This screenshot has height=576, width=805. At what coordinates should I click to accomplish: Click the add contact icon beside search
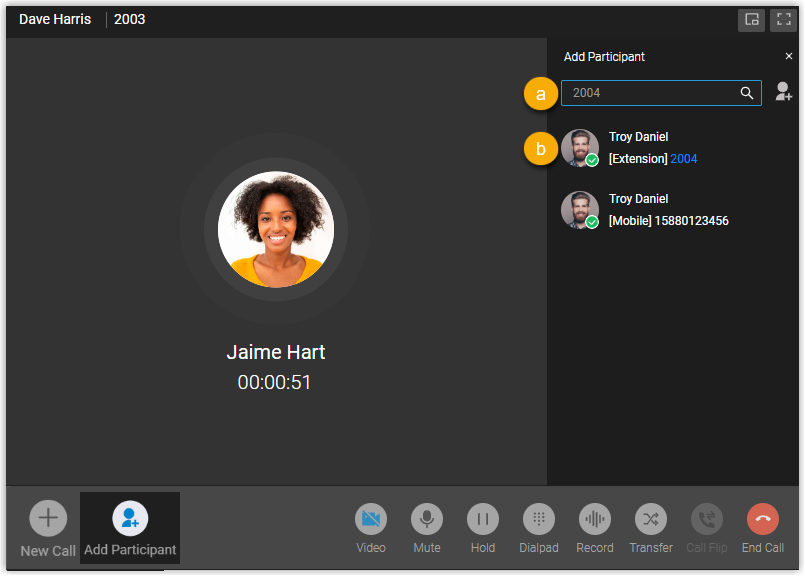pyautogui.click(x=783, y=92)
